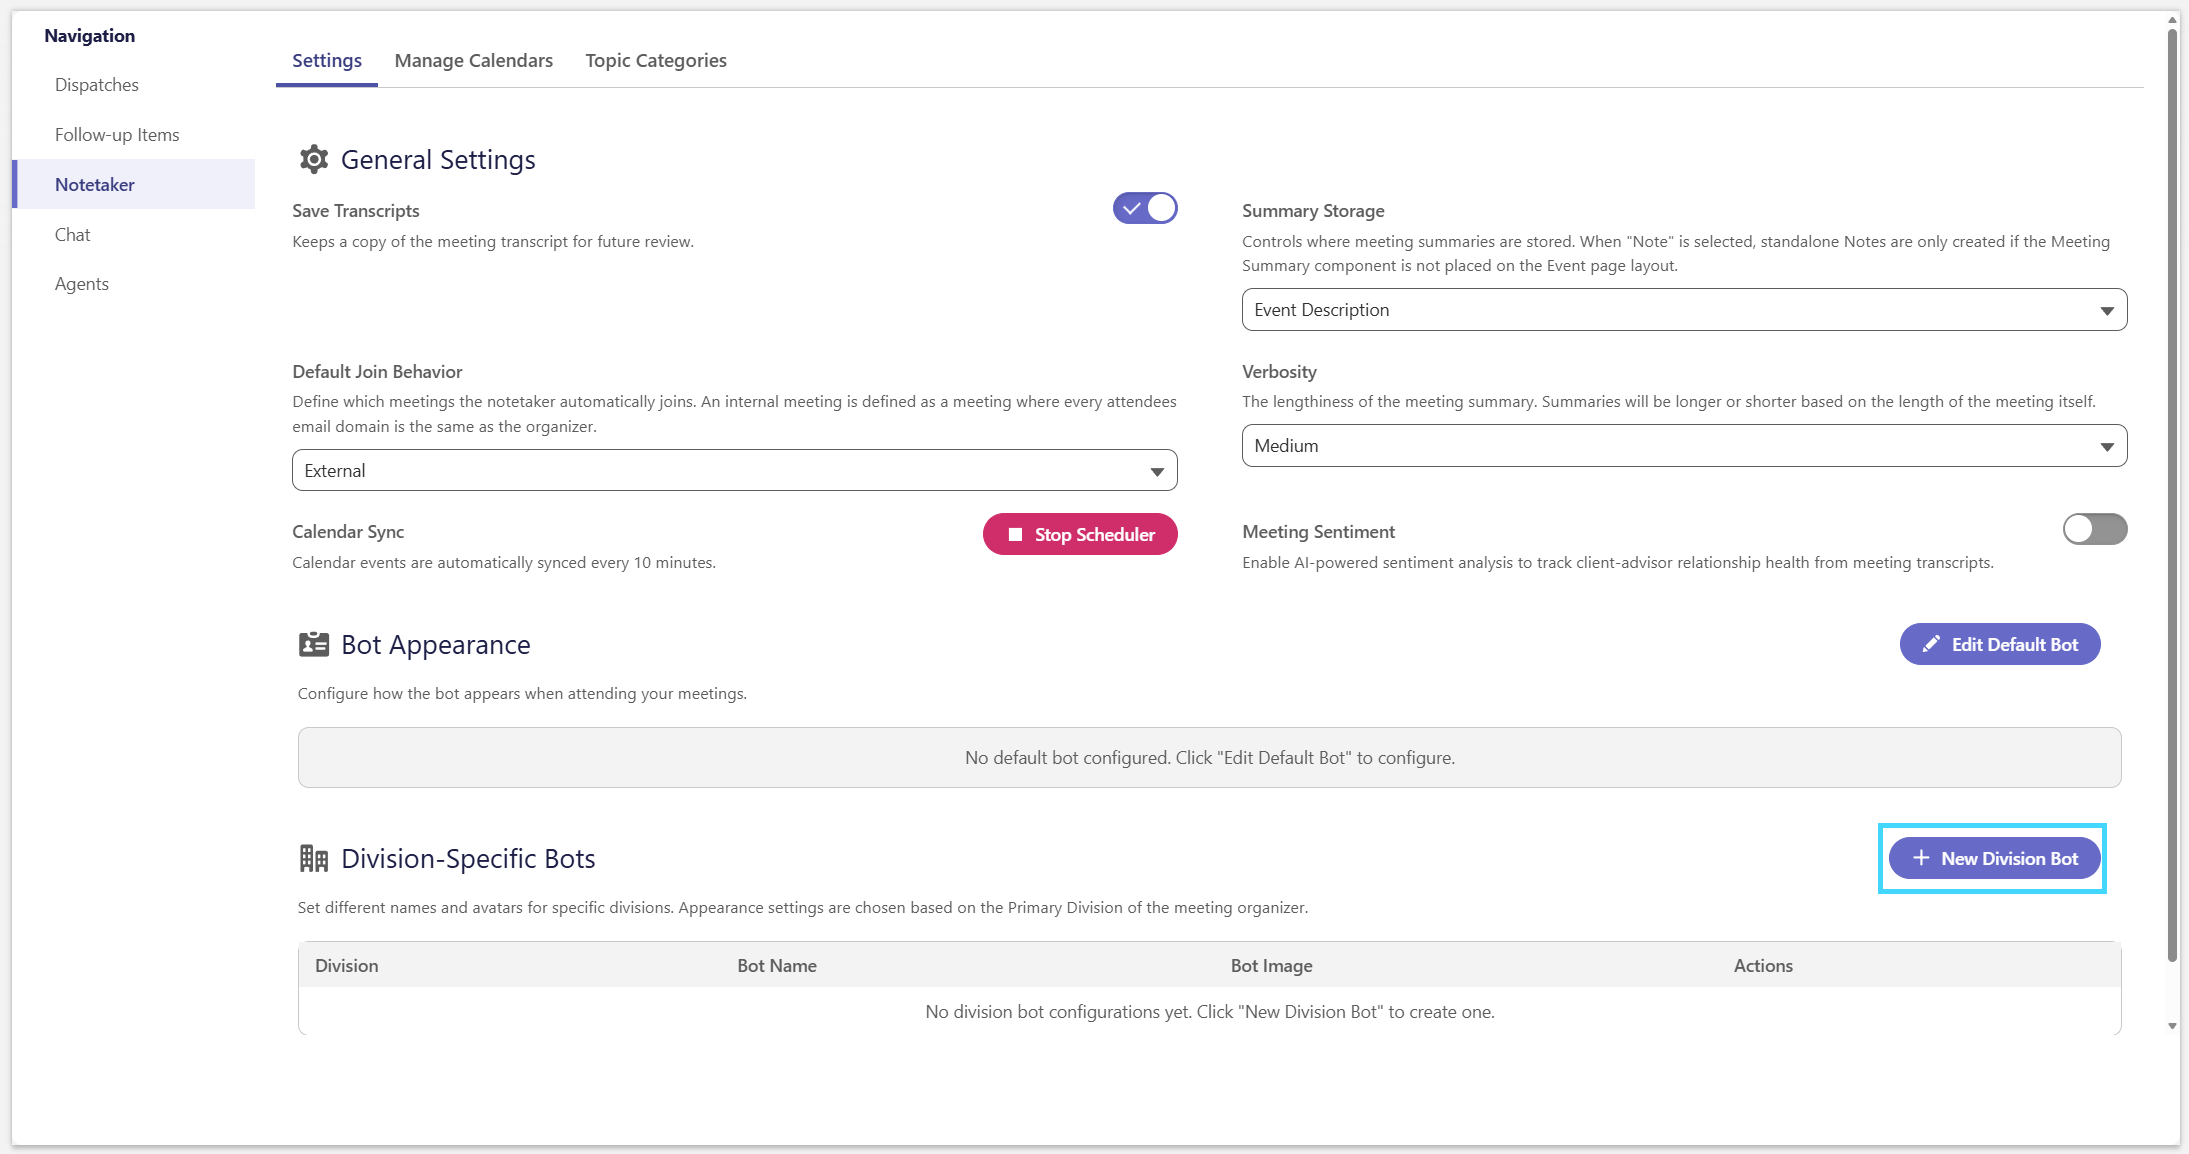Switch to the Topic Categories tab

click(x=656, y=60)
